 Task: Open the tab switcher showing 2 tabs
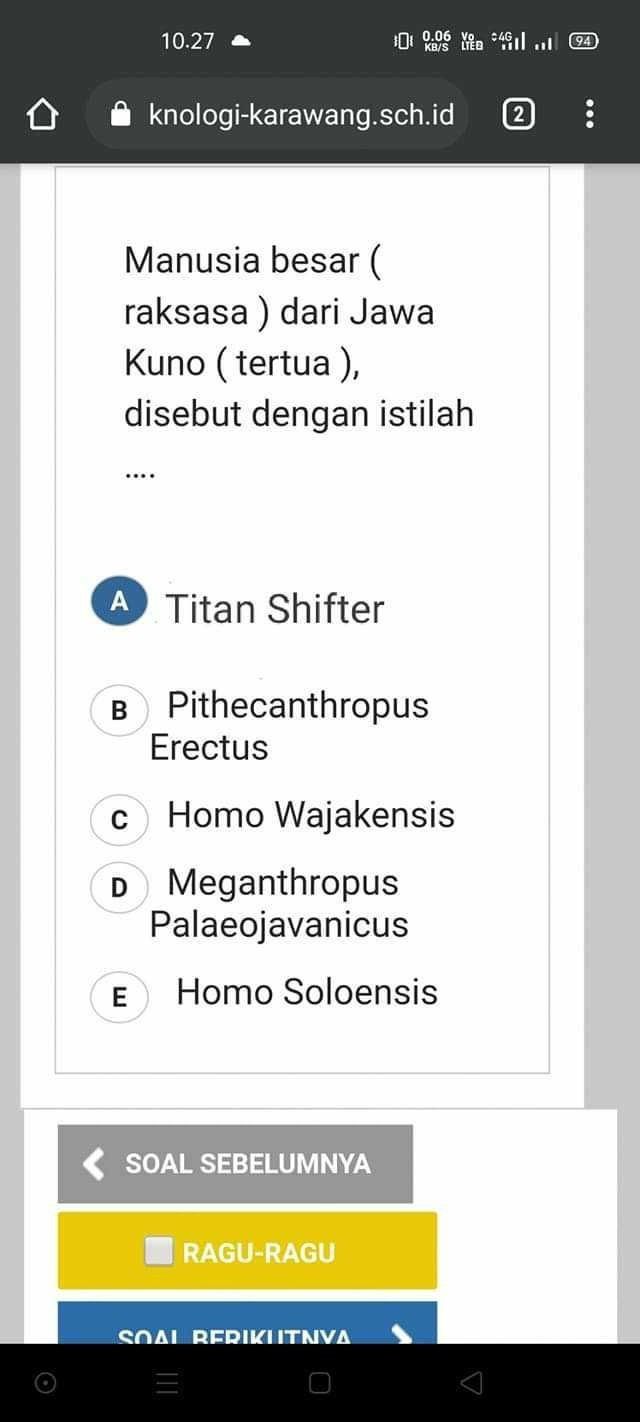pyautogui.click(x=517, y=115)
